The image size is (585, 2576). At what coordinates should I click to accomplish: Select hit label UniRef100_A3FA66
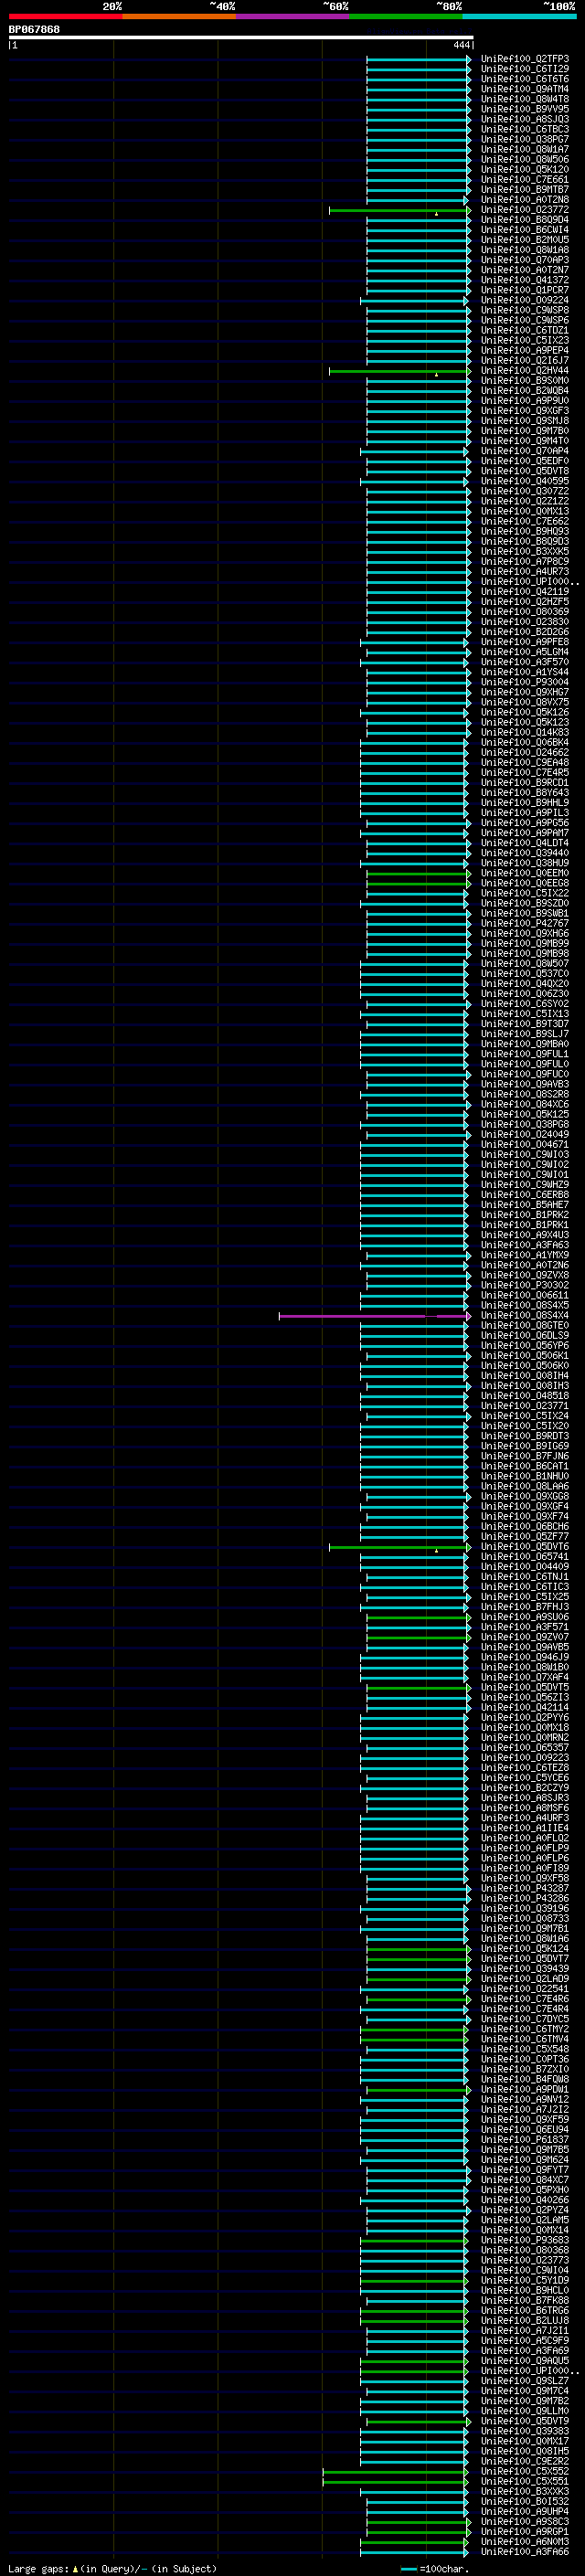click(x=524, y=2552)
